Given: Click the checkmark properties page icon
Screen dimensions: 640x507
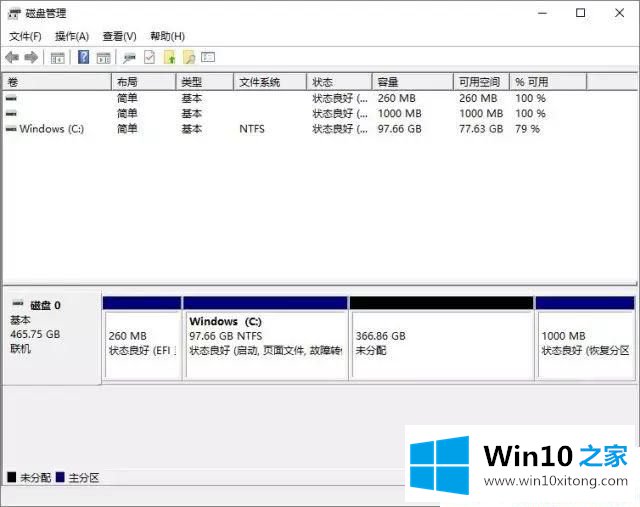Looking at the screenshot, I should [149, 57].
